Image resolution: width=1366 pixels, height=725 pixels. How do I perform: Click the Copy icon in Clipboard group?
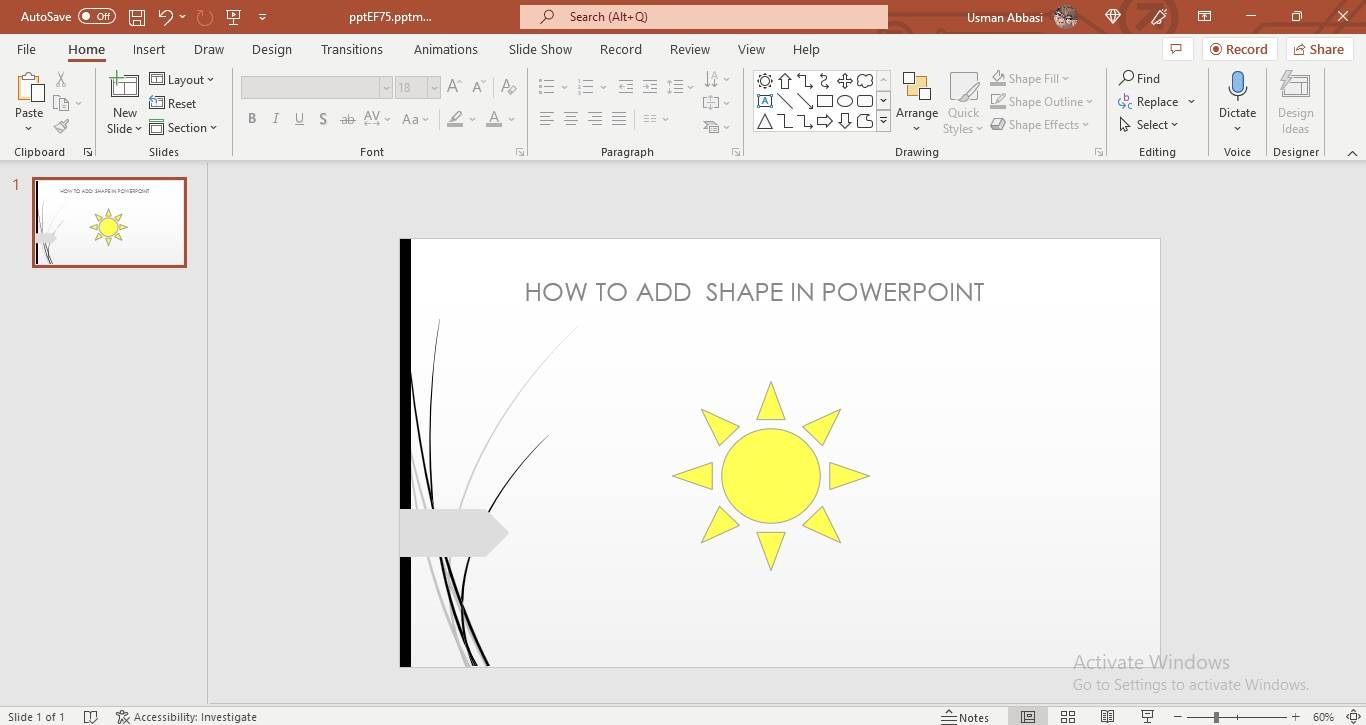pos(62,103)
